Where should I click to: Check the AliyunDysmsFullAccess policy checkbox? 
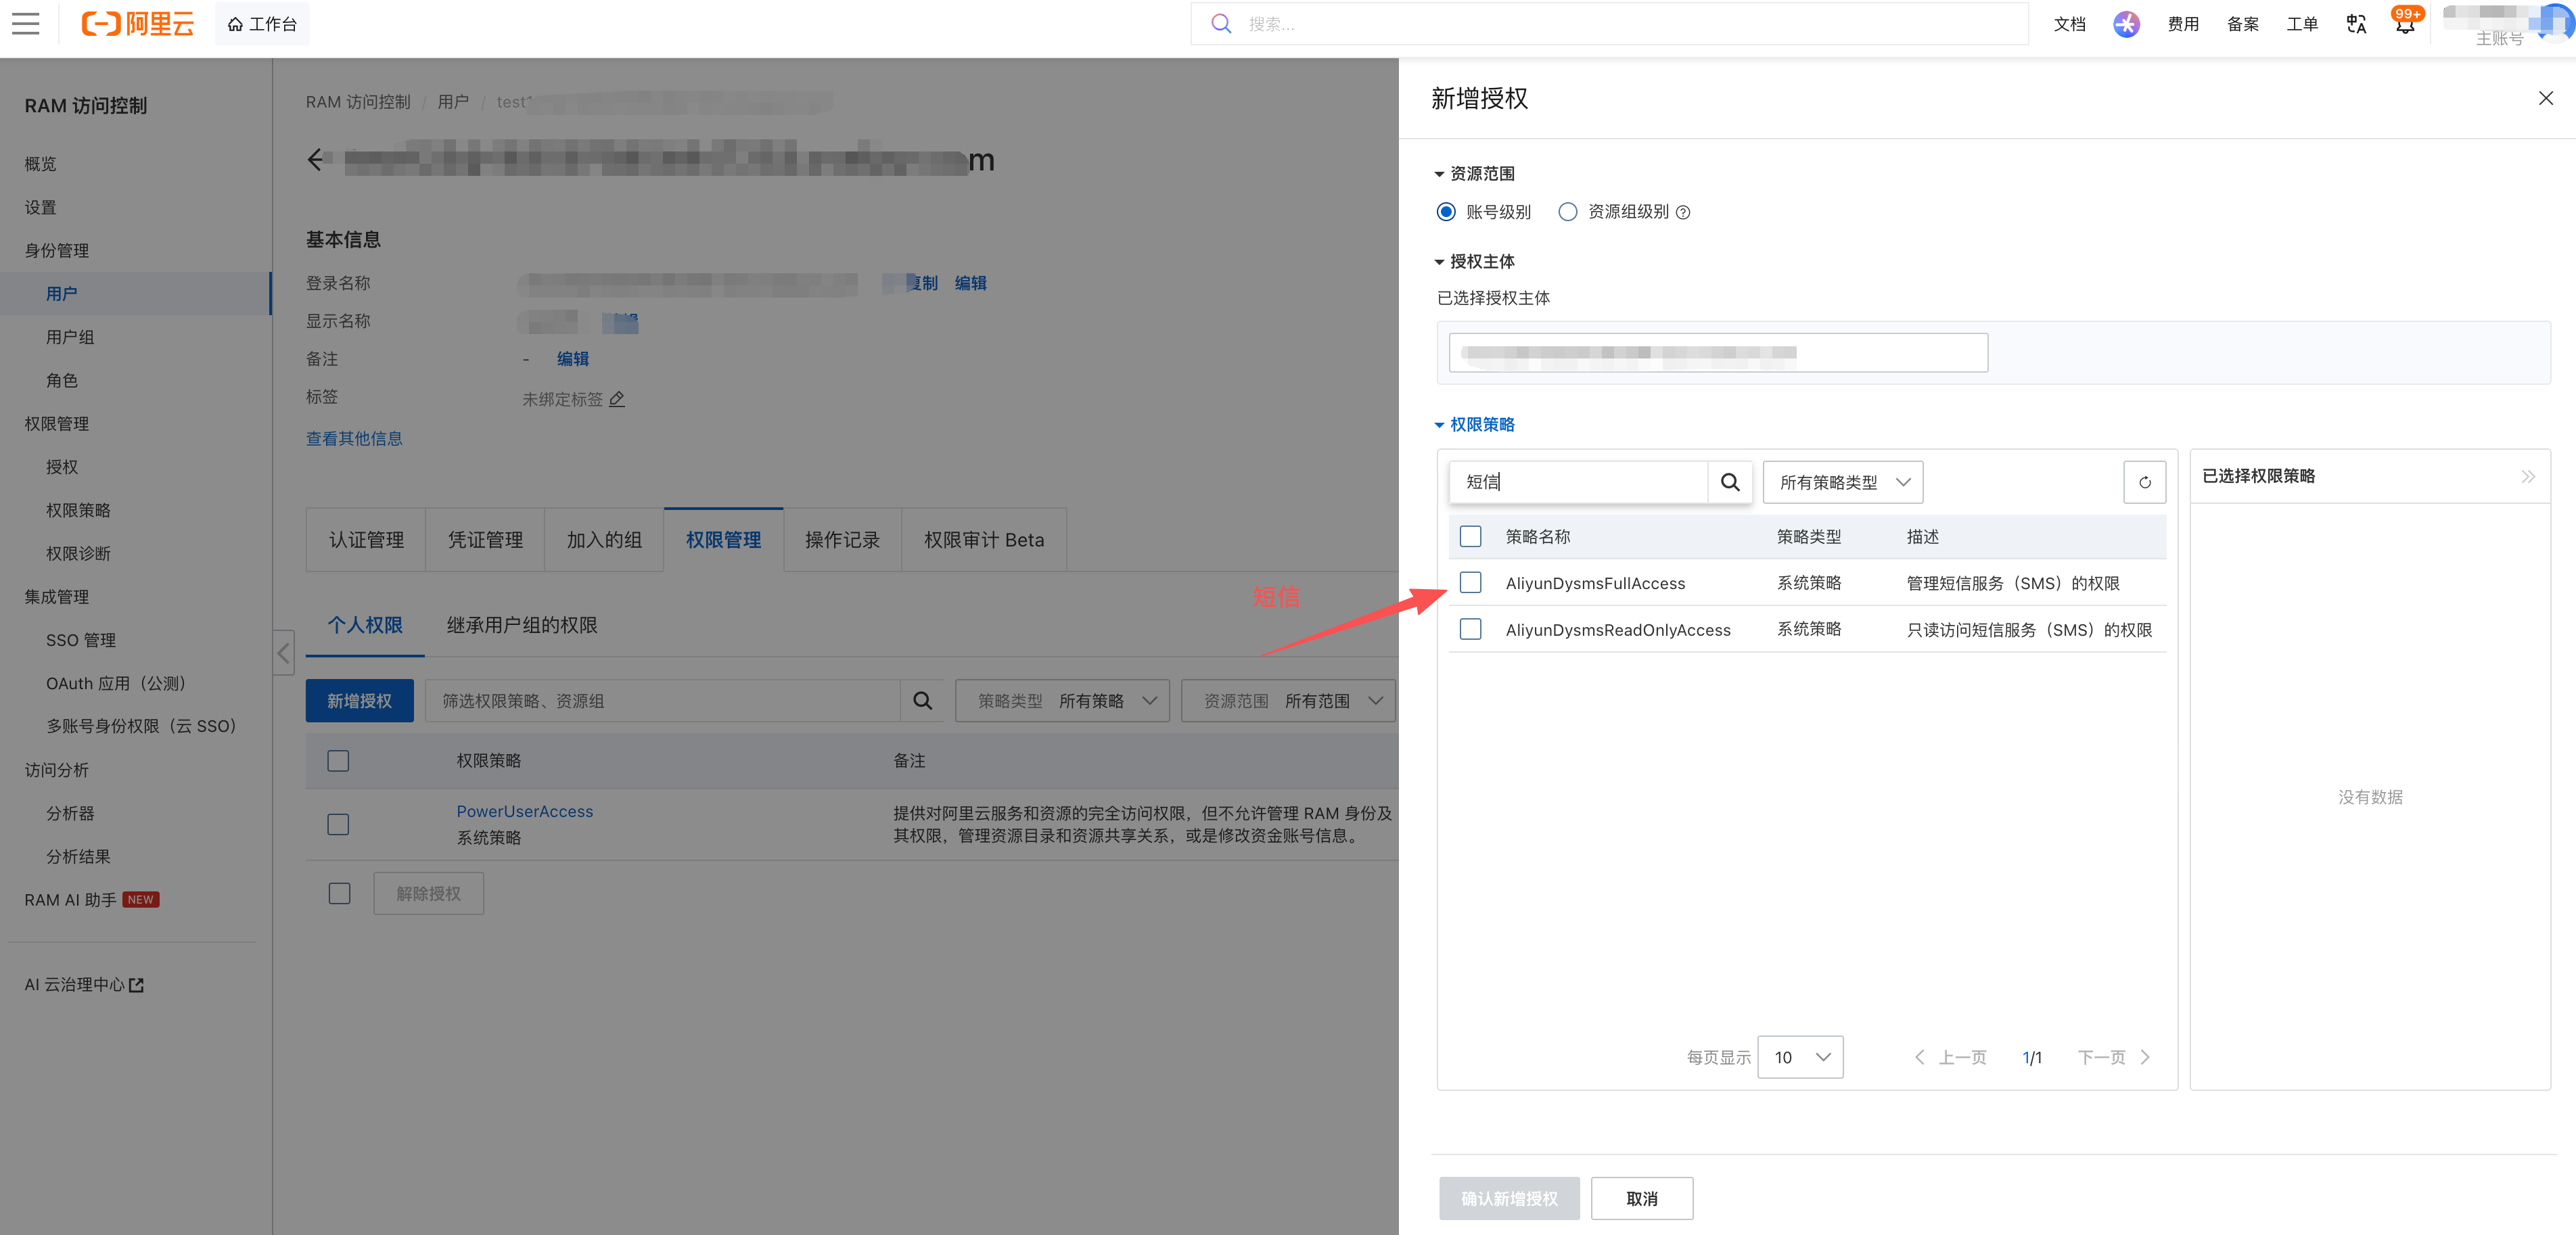pyautogui.click(x=1470, y=582)
